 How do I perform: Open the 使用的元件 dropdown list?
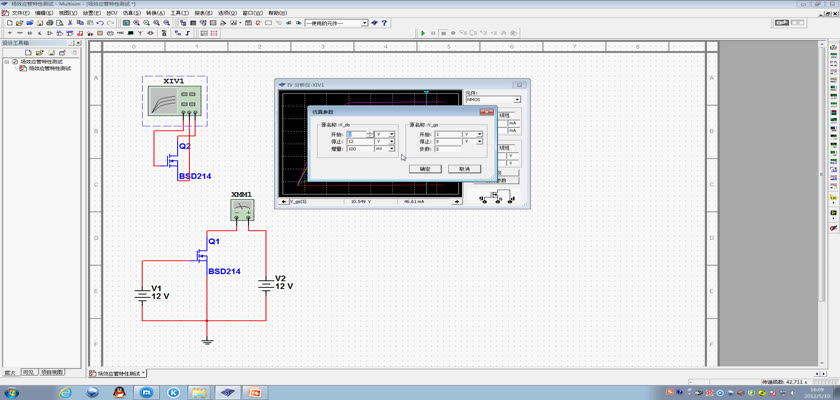click(x=364, y=23)
